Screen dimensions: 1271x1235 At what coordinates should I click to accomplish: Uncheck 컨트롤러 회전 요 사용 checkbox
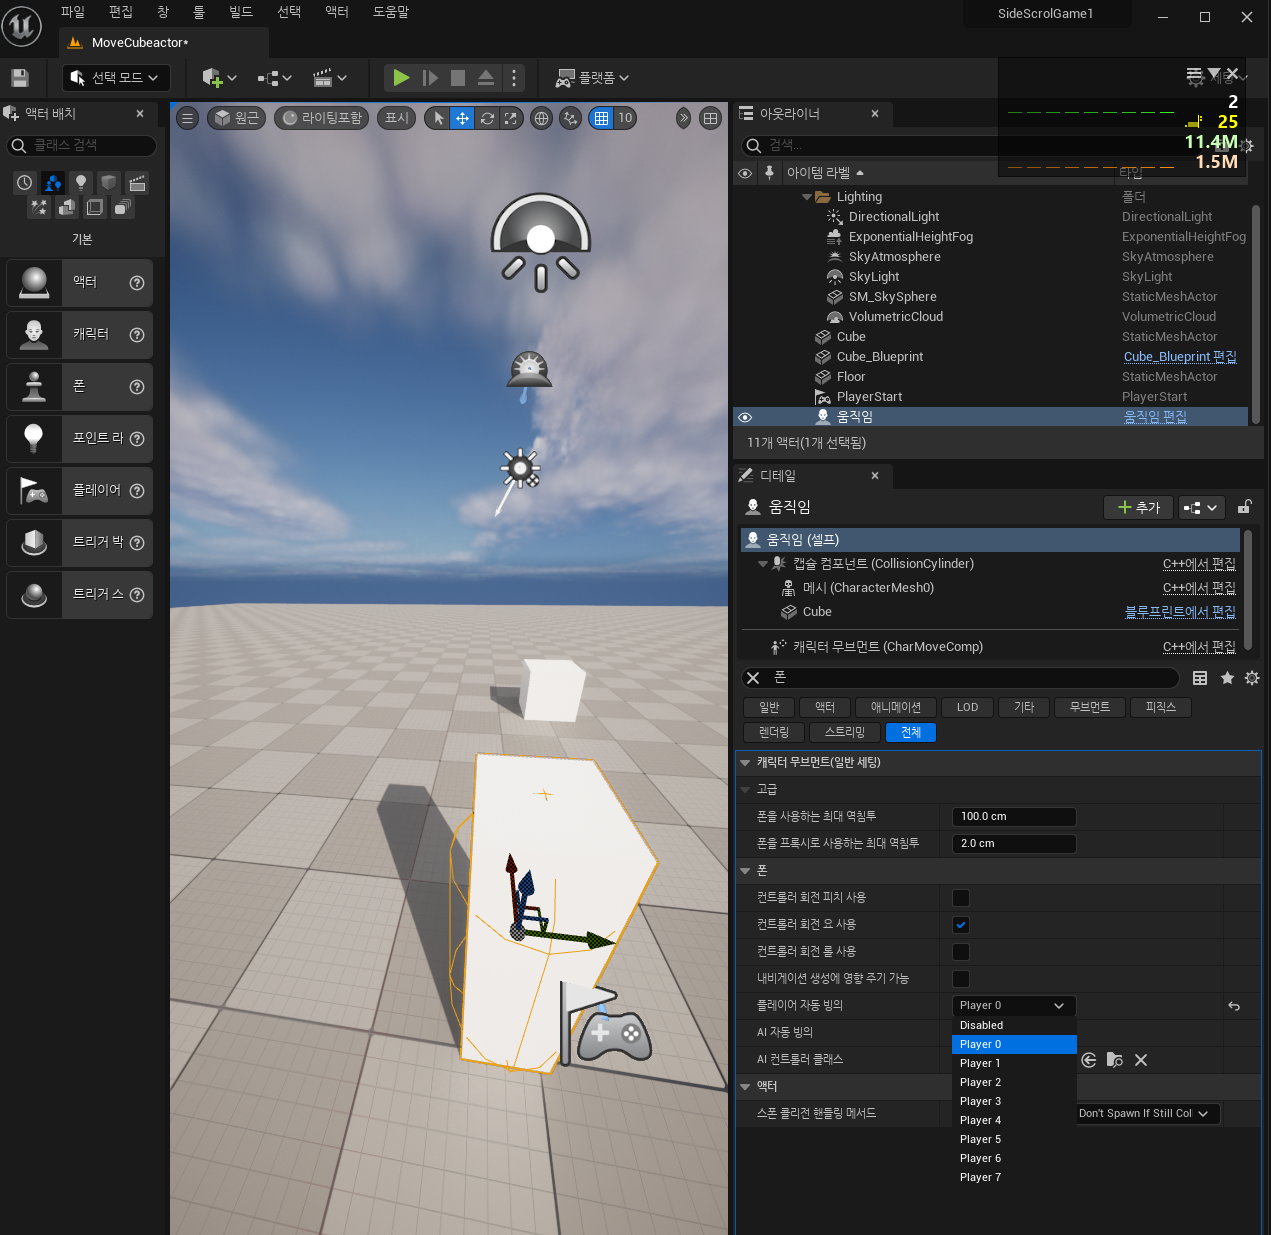coord(961,925)
